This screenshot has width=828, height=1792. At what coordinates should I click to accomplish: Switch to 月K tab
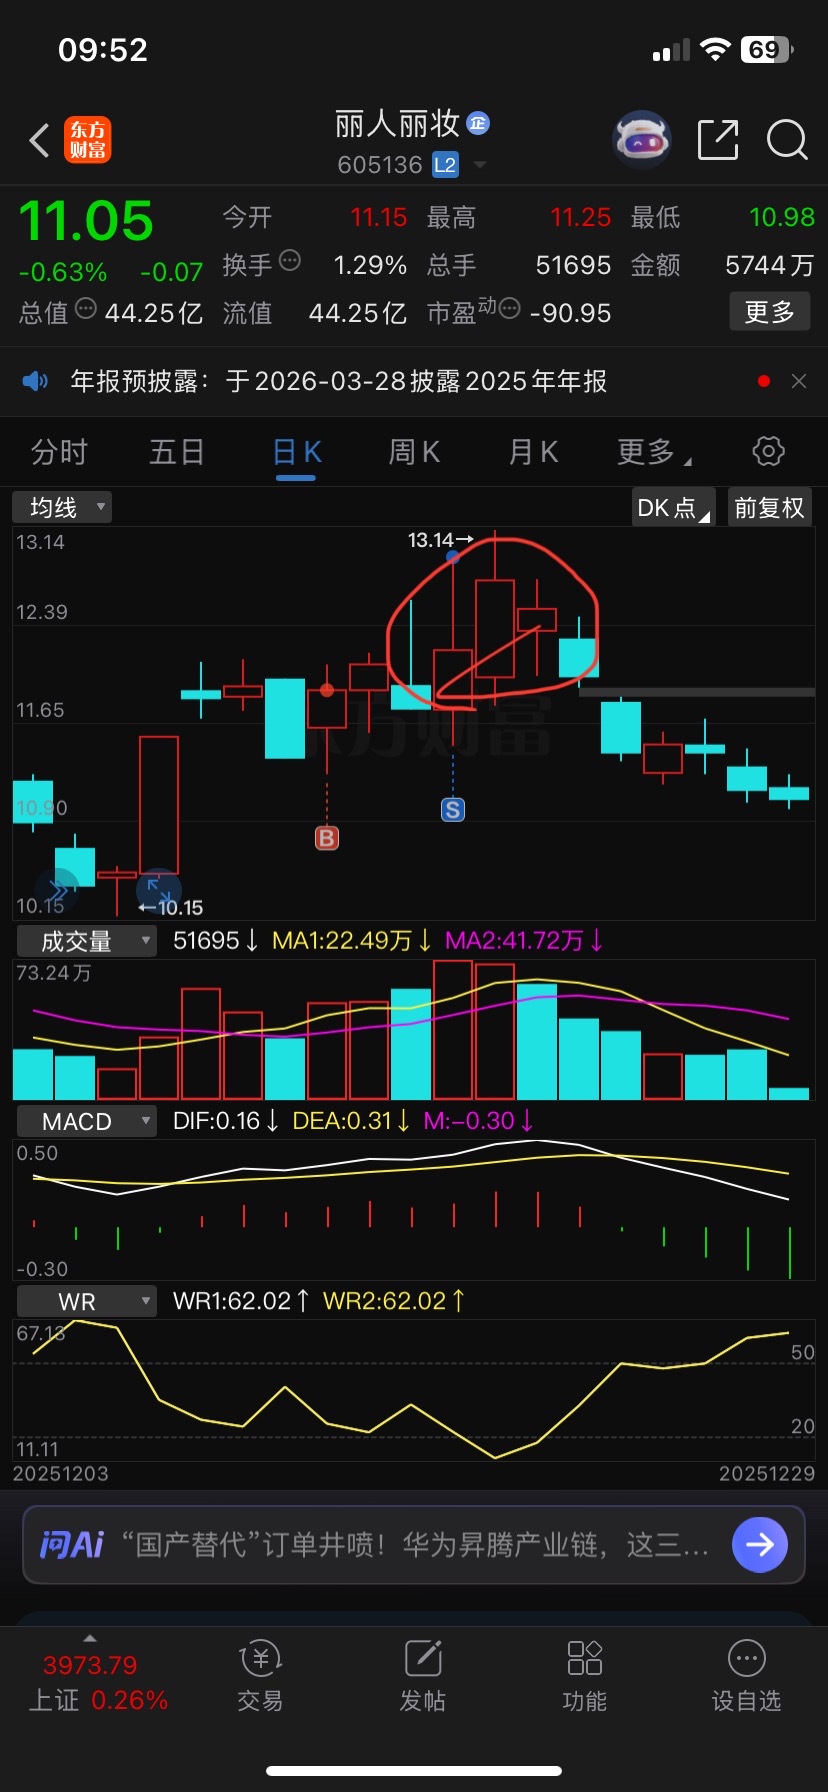click(x=533, y=452)
